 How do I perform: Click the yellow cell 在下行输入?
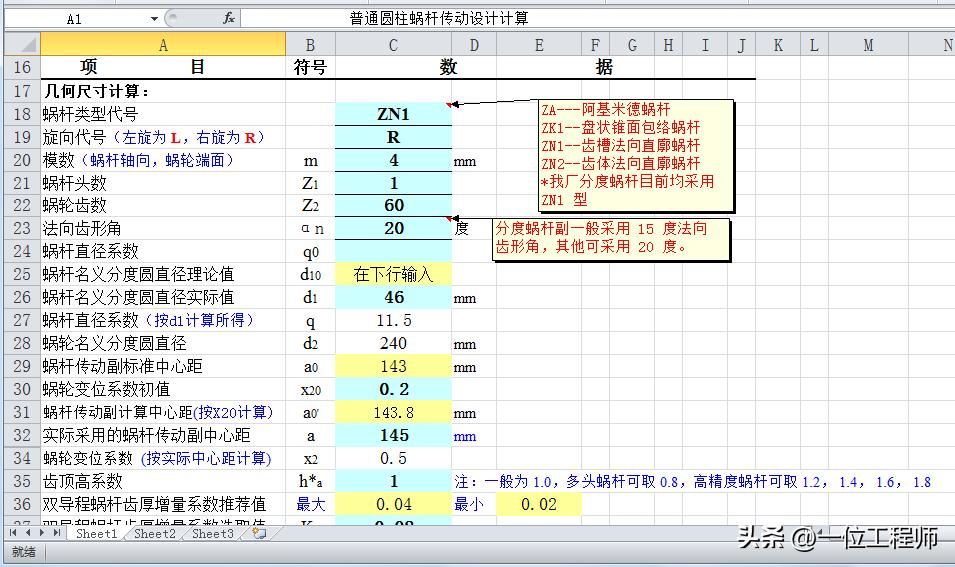(393, 275)
